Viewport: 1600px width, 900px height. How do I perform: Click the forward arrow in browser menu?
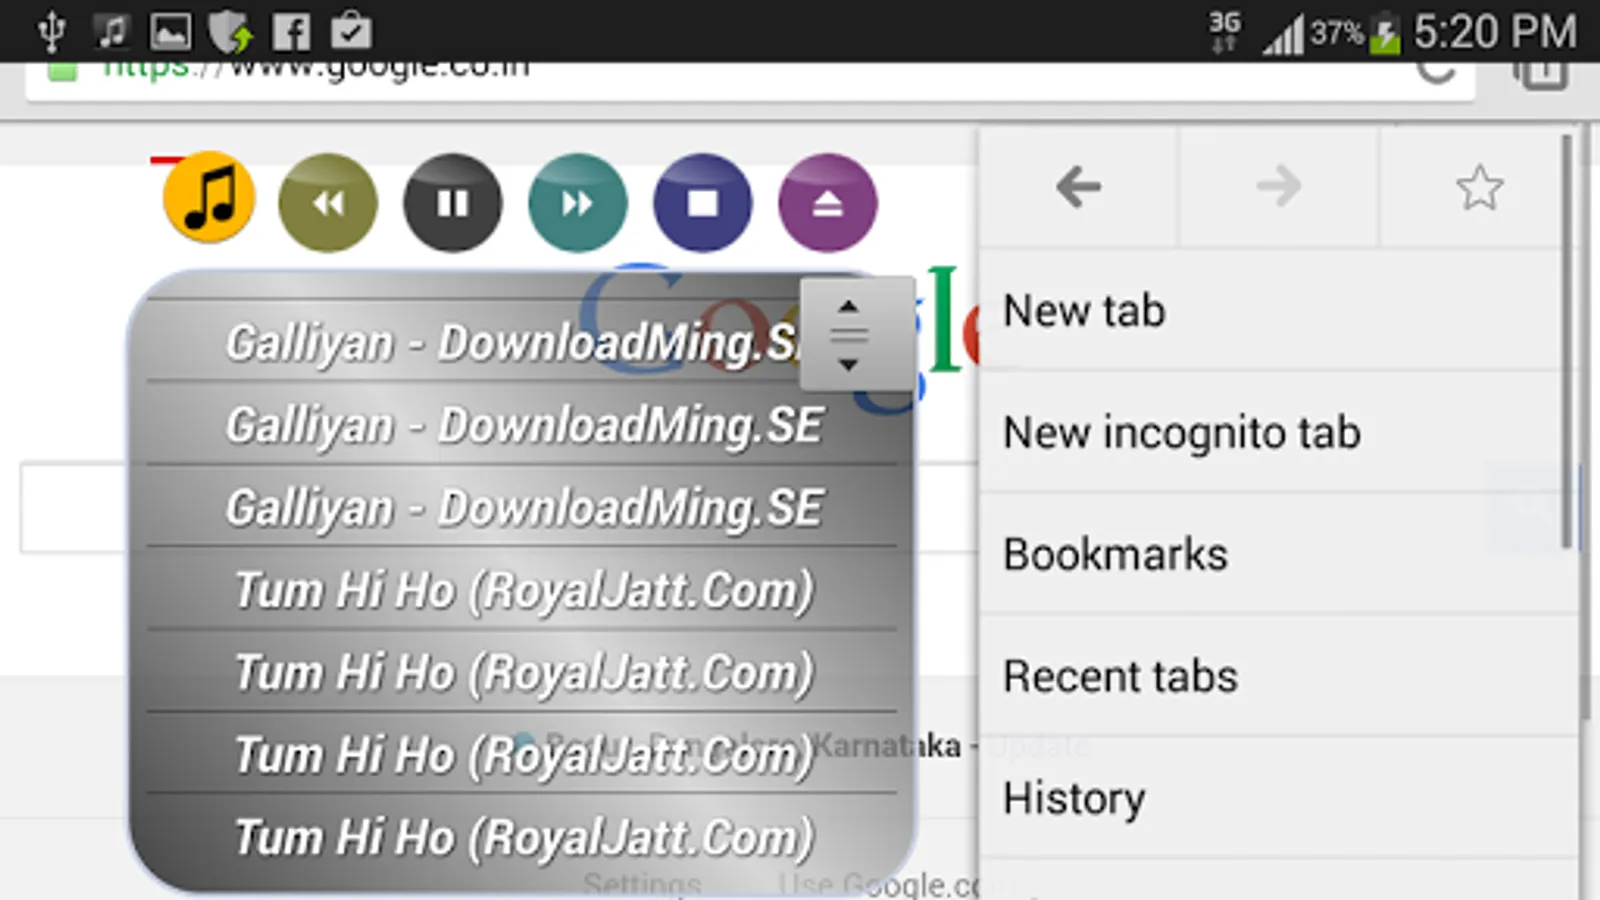coord(1279,187)
